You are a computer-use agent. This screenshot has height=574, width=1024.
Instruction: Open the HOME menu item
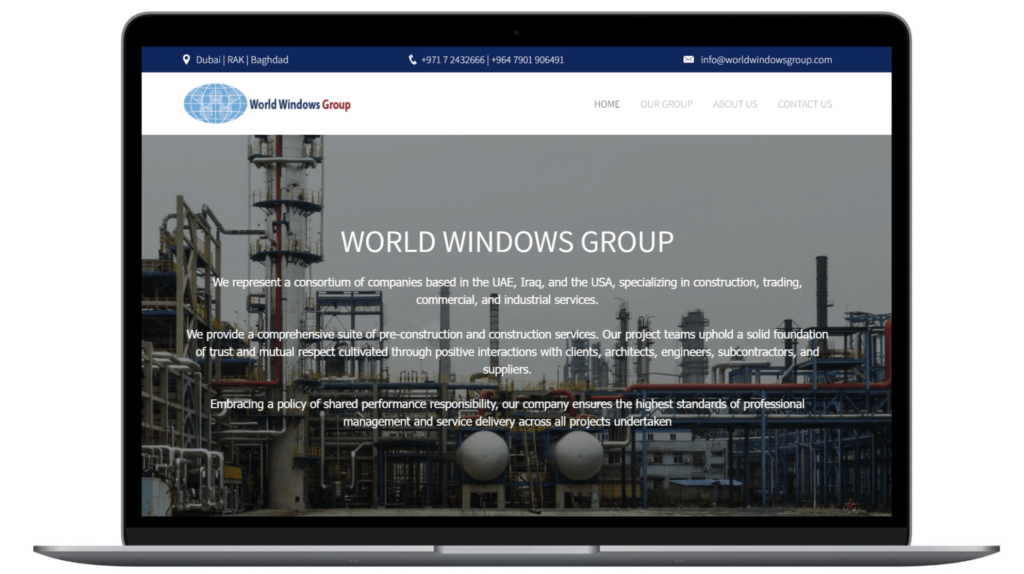pos(607,104)
